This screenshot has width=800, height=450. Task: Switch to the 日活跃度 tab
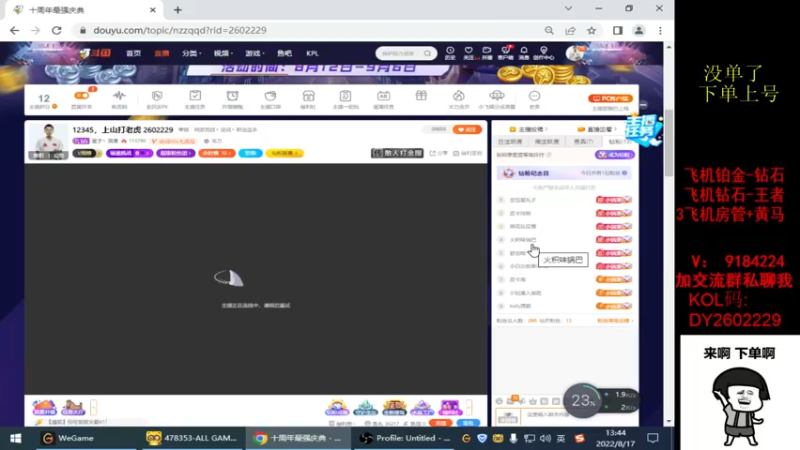click(510, 141)
